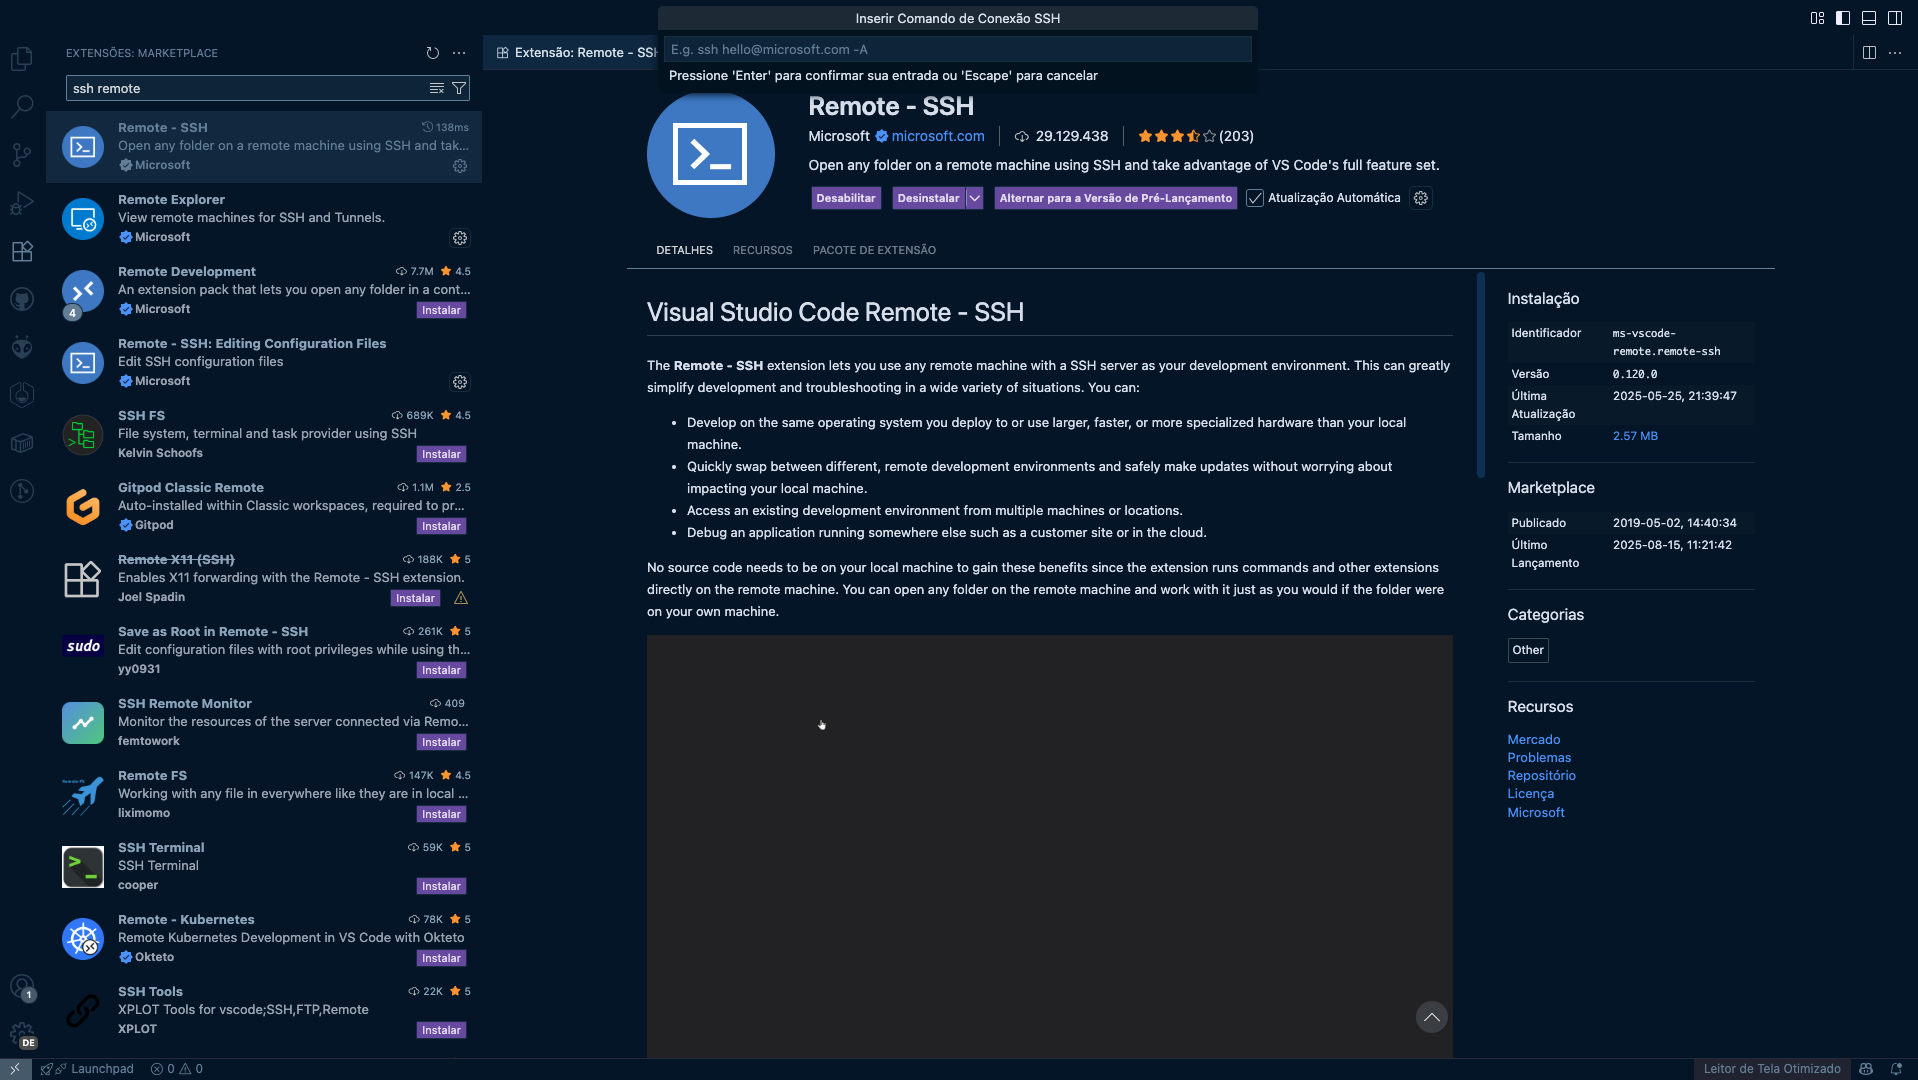The width and height of the screenshot is (1918, 1080).
Task: Open the Source Control view
Action: pyautogui.click(x=22, y=155)
